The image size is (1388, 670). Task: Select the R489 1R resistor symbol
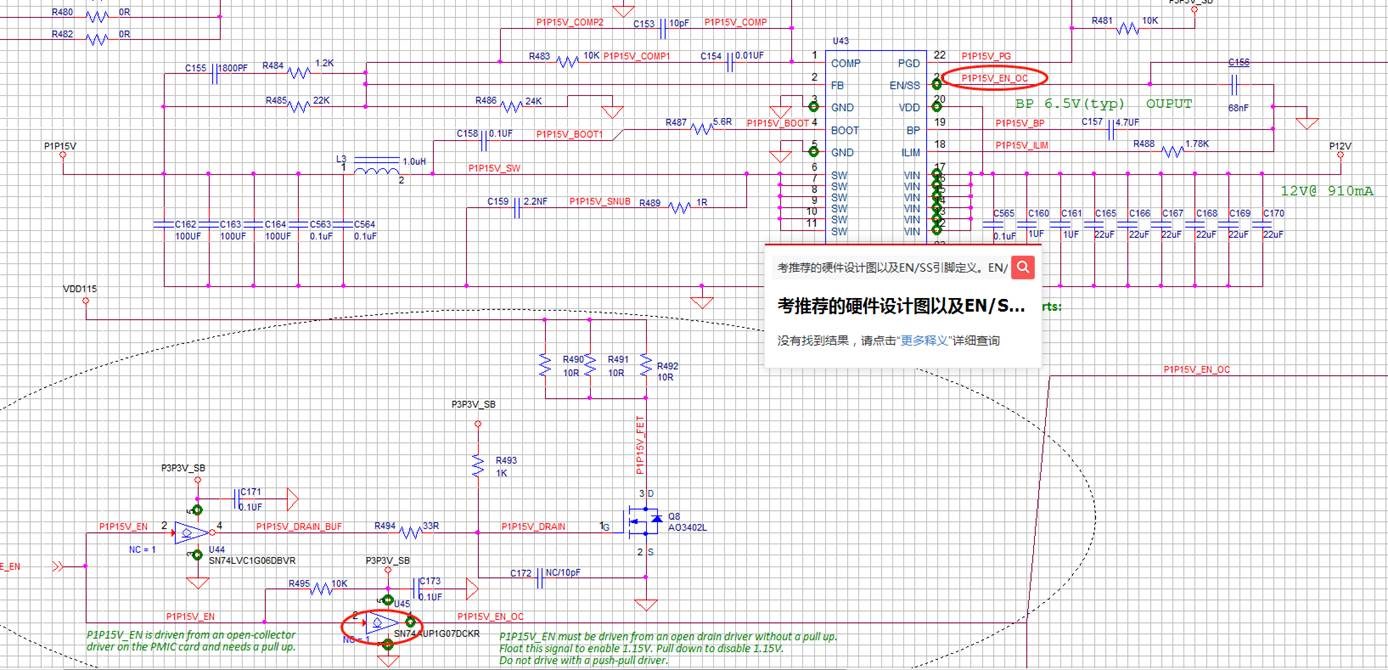[680, 208]
